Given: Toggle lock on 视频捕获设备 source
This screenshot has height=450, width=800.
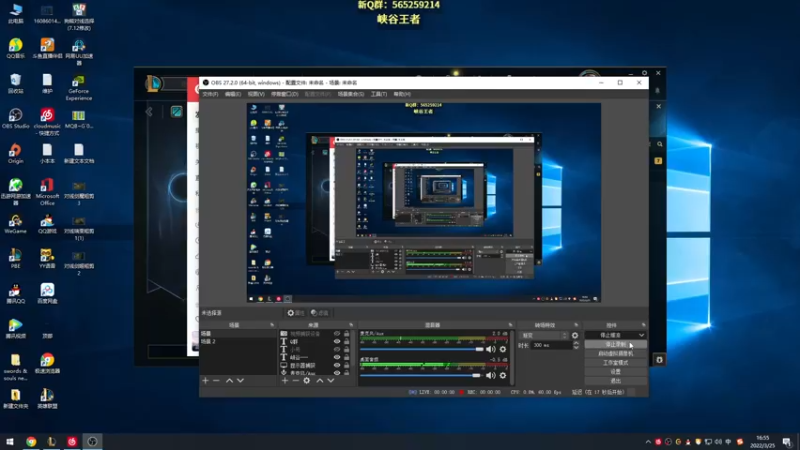Looking at the screenshot, I should click(347, 334).
